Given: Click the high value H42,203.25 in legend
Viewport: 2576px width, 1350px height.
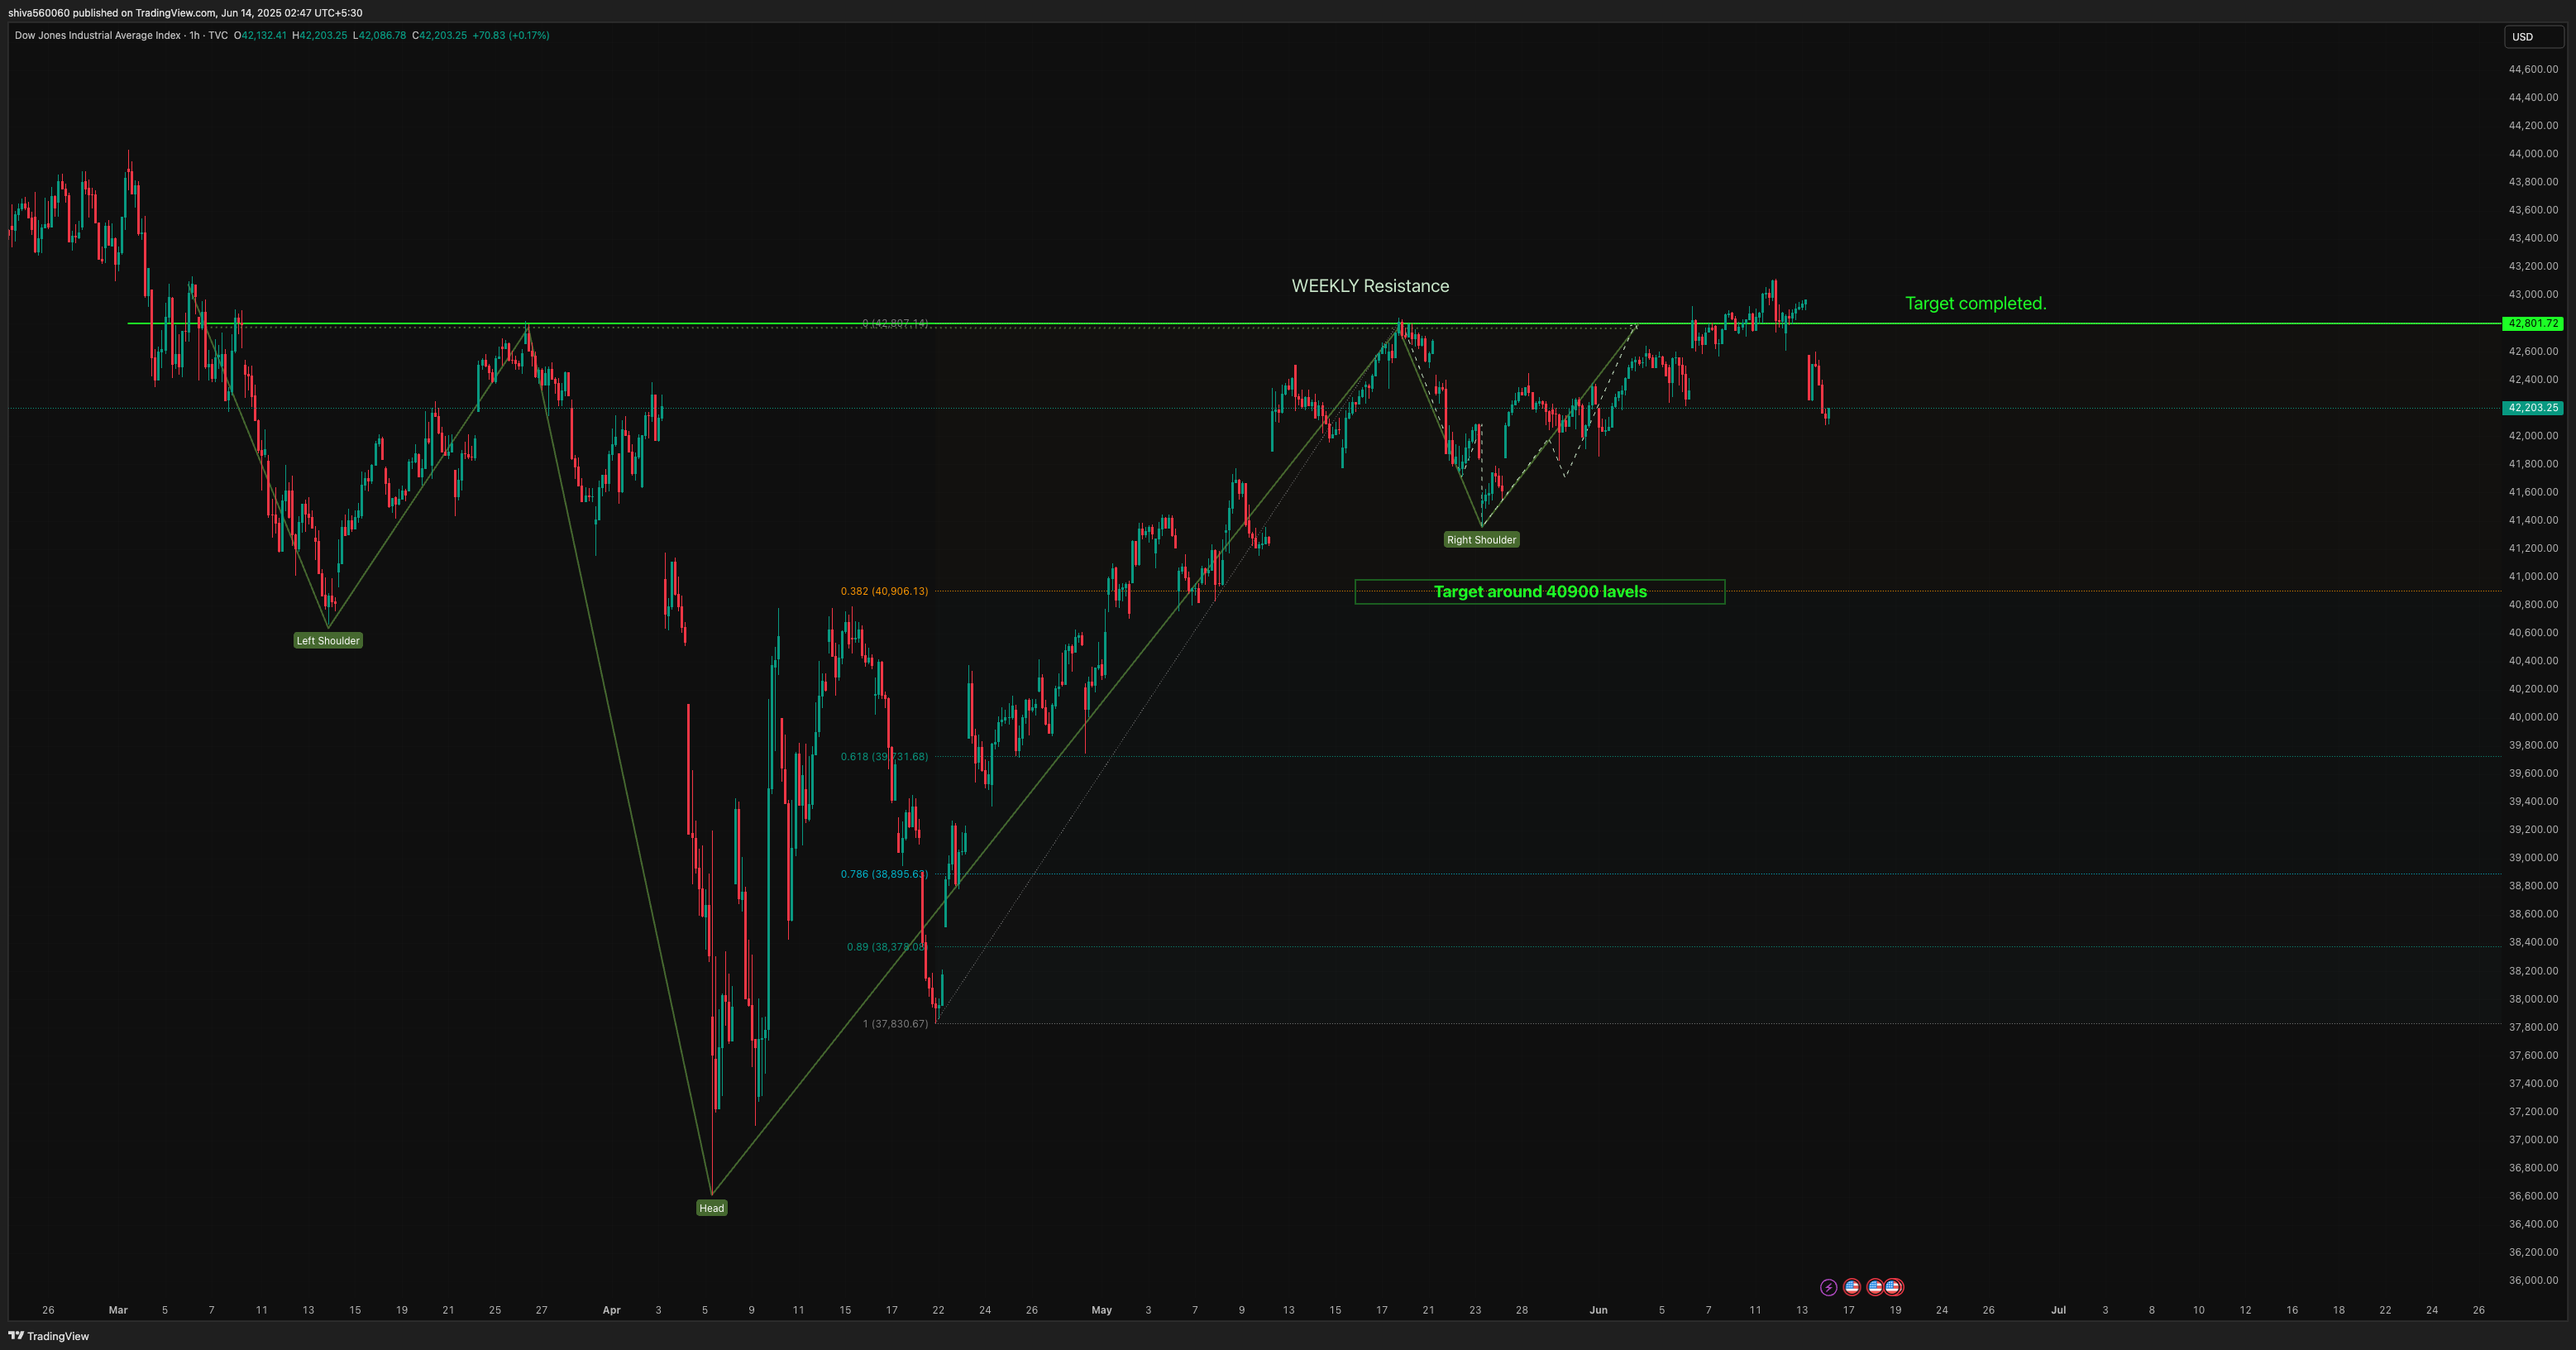Looking at the screenshot, I should pyautogui.click(x=319, y=35).
